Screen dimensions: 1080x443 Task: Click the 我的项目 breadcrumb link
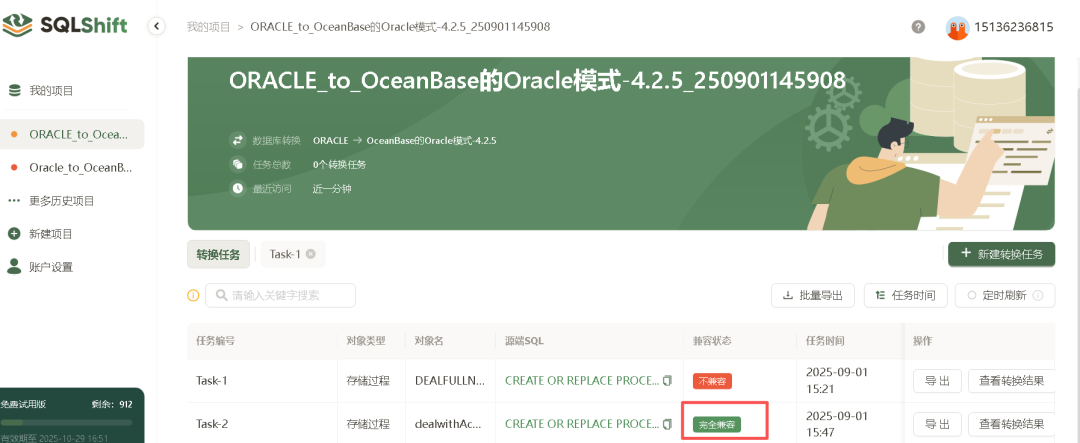pyautogui.click(x=208, y=27)
